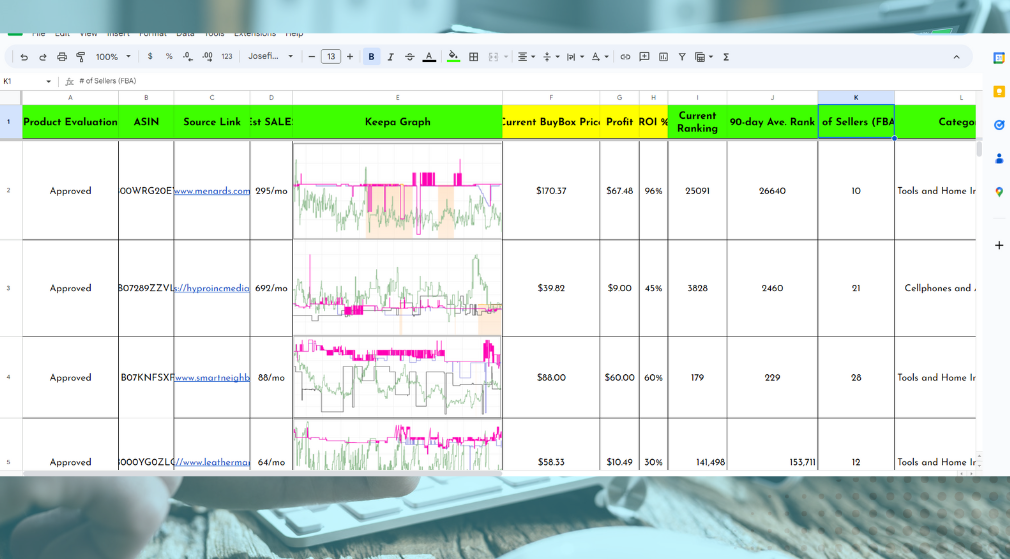The height and width of the screenshot is (559, 1010).
Task: Click the merge cells icon
Action: coord(493,57)
